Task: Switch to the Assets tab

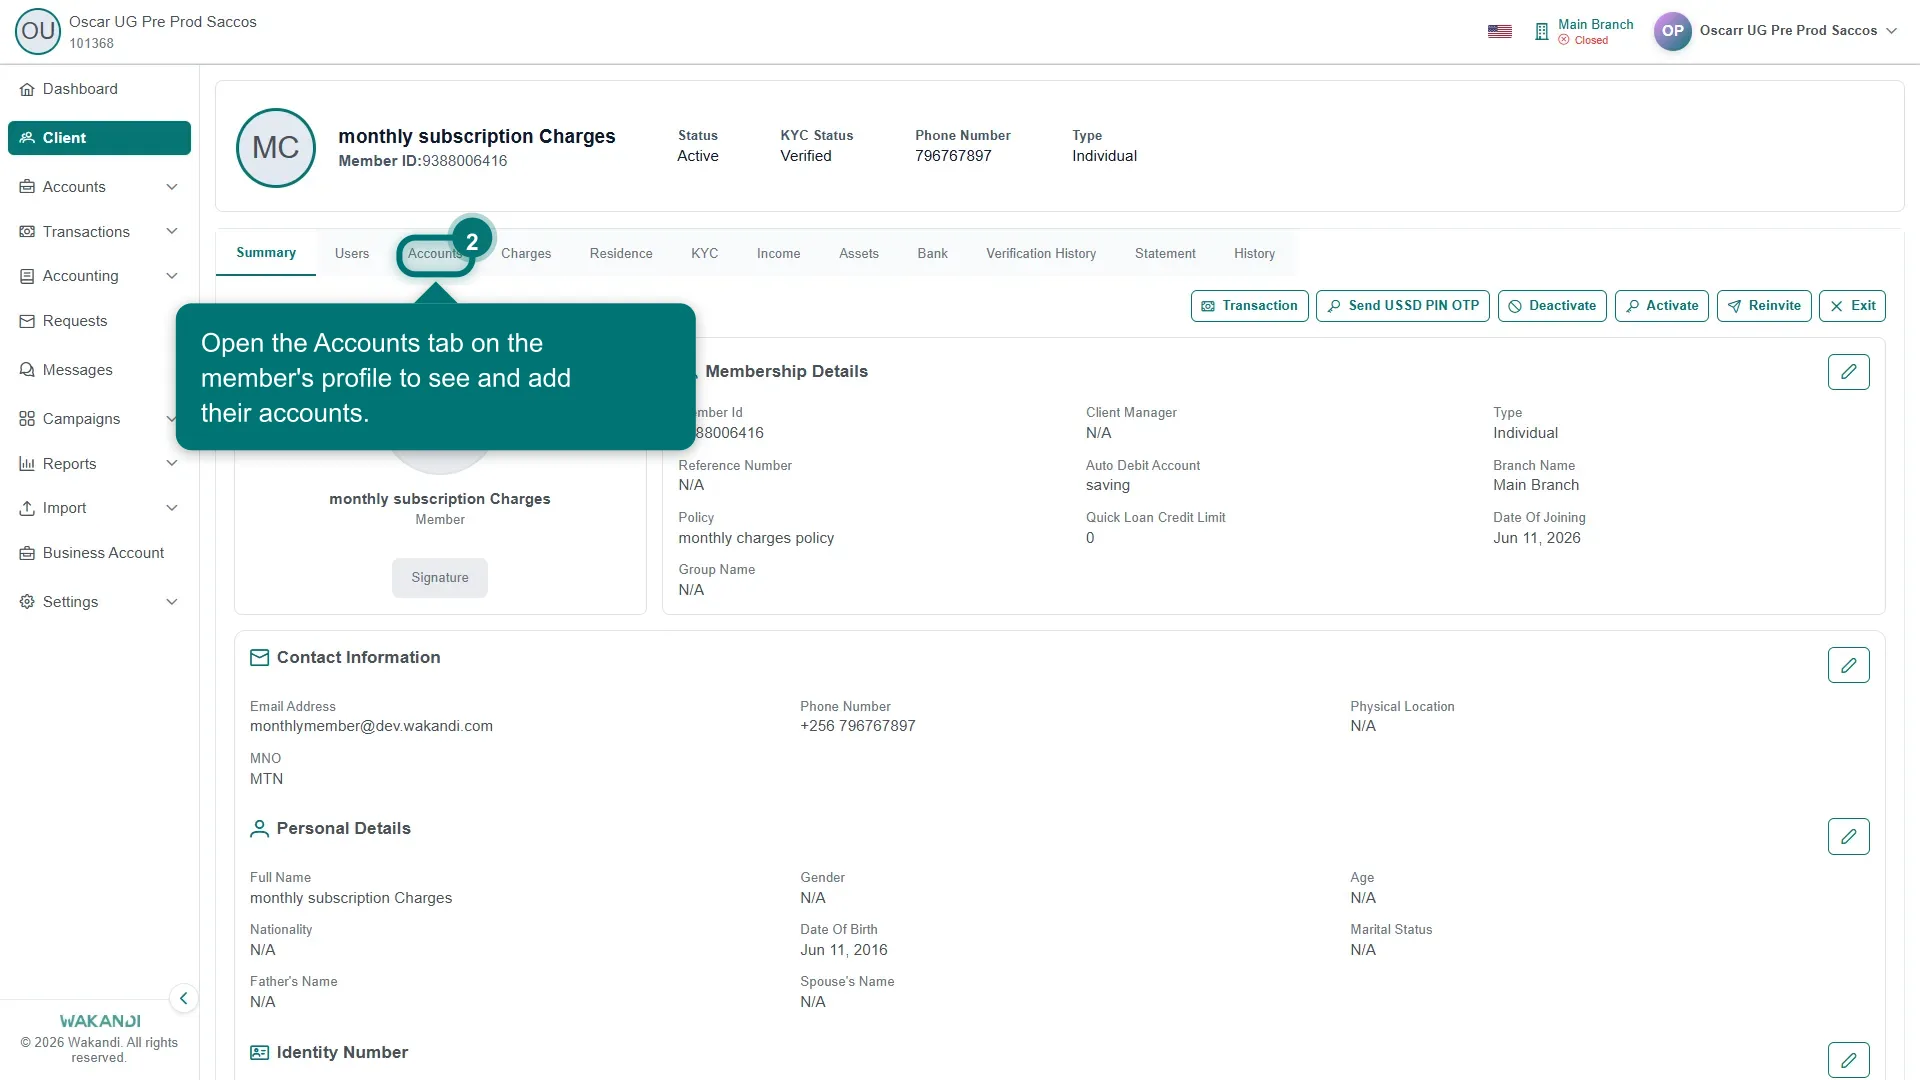Action: pyautogui.click(x=859, y=254)
